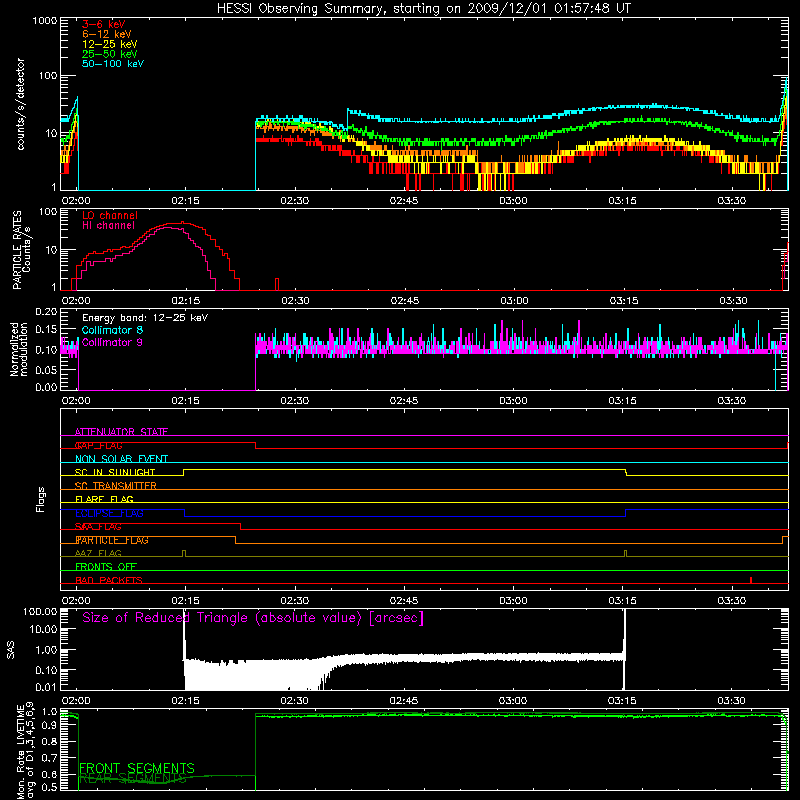This screenshot has height=800, width=800.
Task: Click the GAP_FLAG step-down edge
Action: coord(256,445)
